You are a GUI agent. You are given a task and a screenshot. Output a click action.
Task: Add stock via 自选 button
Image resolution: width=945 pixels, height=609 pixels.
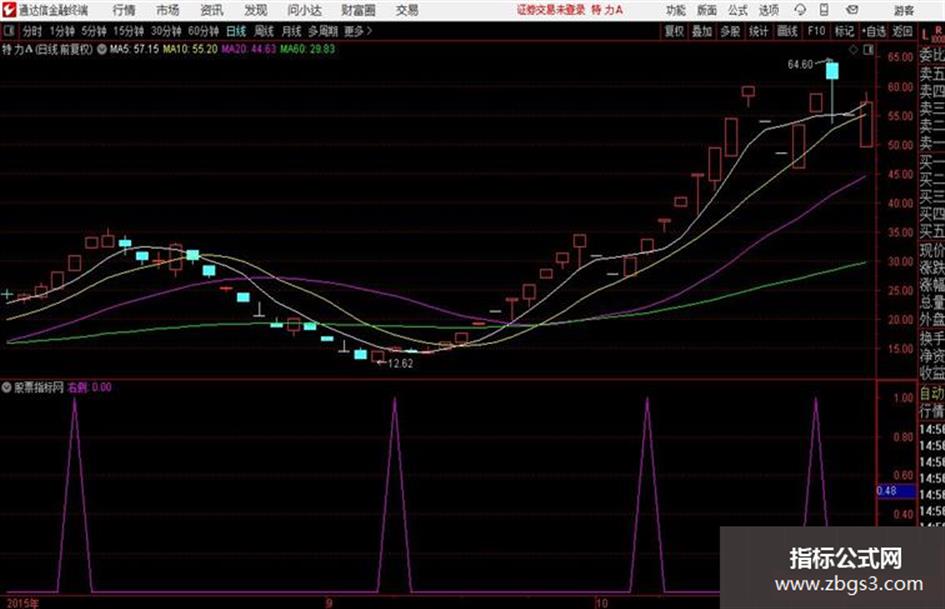[x=873, y=31]
